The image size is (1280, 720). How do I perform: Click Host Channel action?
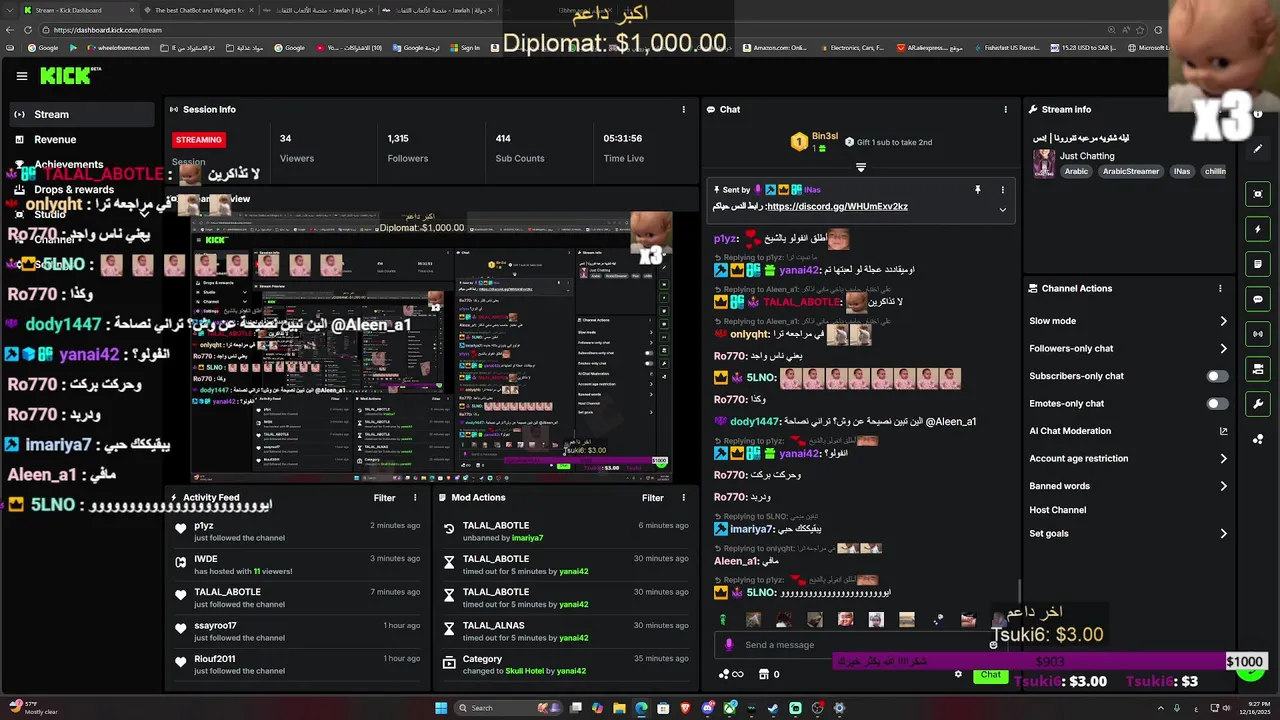point(1057,510)
